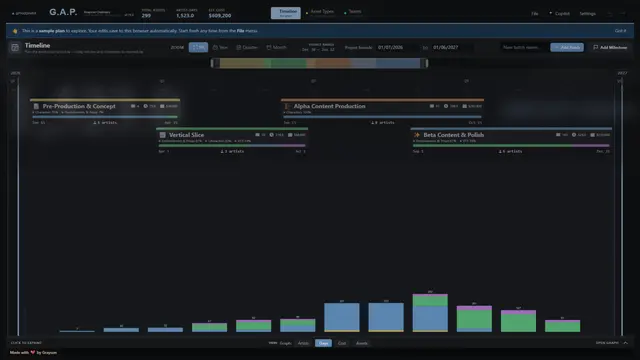Open the Copilot menu

[560, 13]
